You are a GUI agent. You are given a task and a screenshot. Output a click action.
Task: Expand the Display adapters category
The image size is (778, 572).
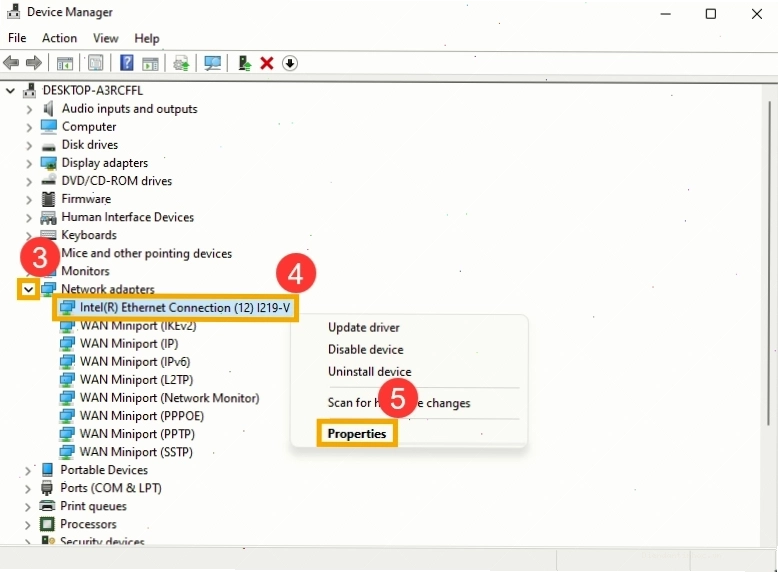pos(29,163)
